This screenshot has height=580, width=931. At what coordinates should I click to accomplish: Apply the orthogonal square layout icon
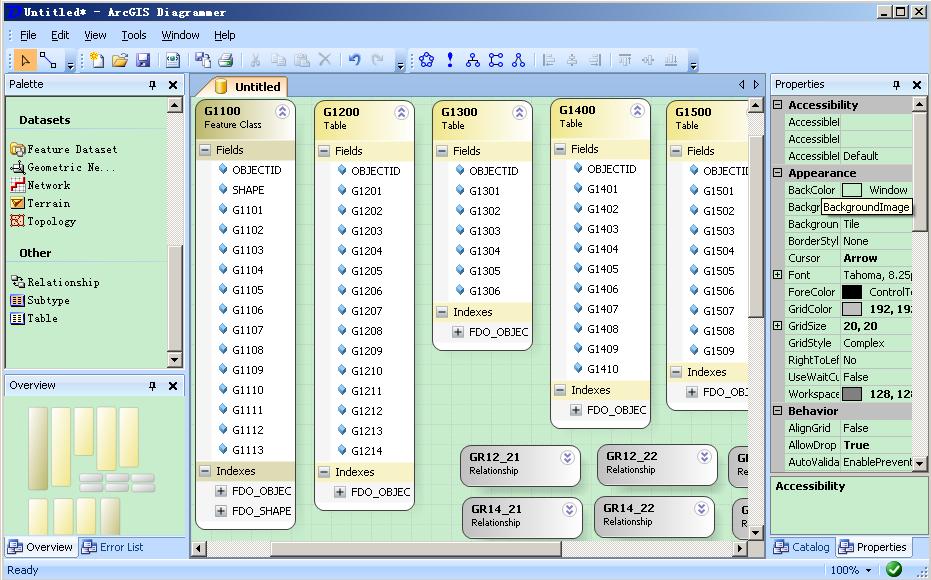tap(496, 60)
